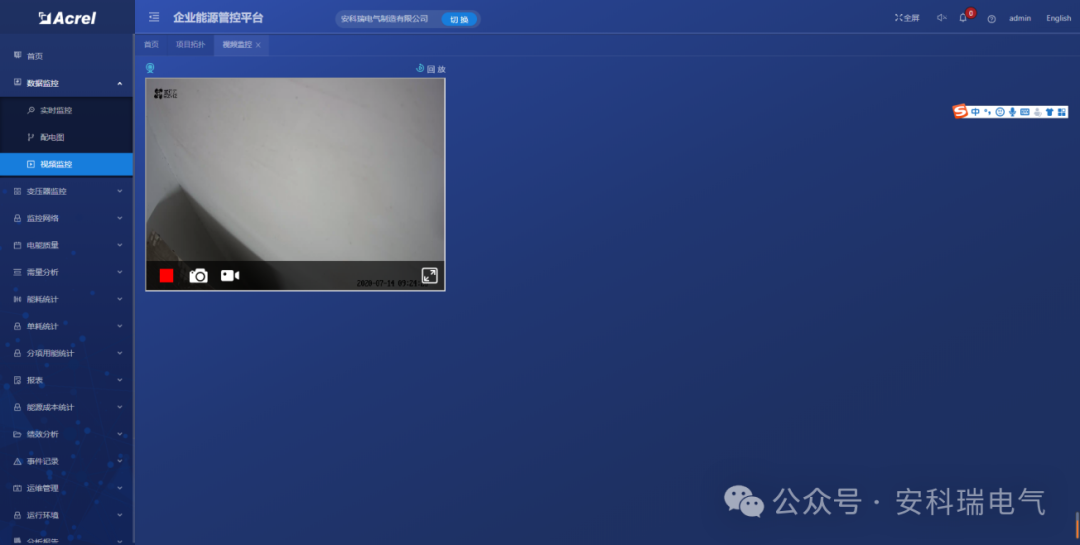The width and height of the screenshot is (1080, 545).
Task: Stop the video with red square button
Action: click(167, 276)
